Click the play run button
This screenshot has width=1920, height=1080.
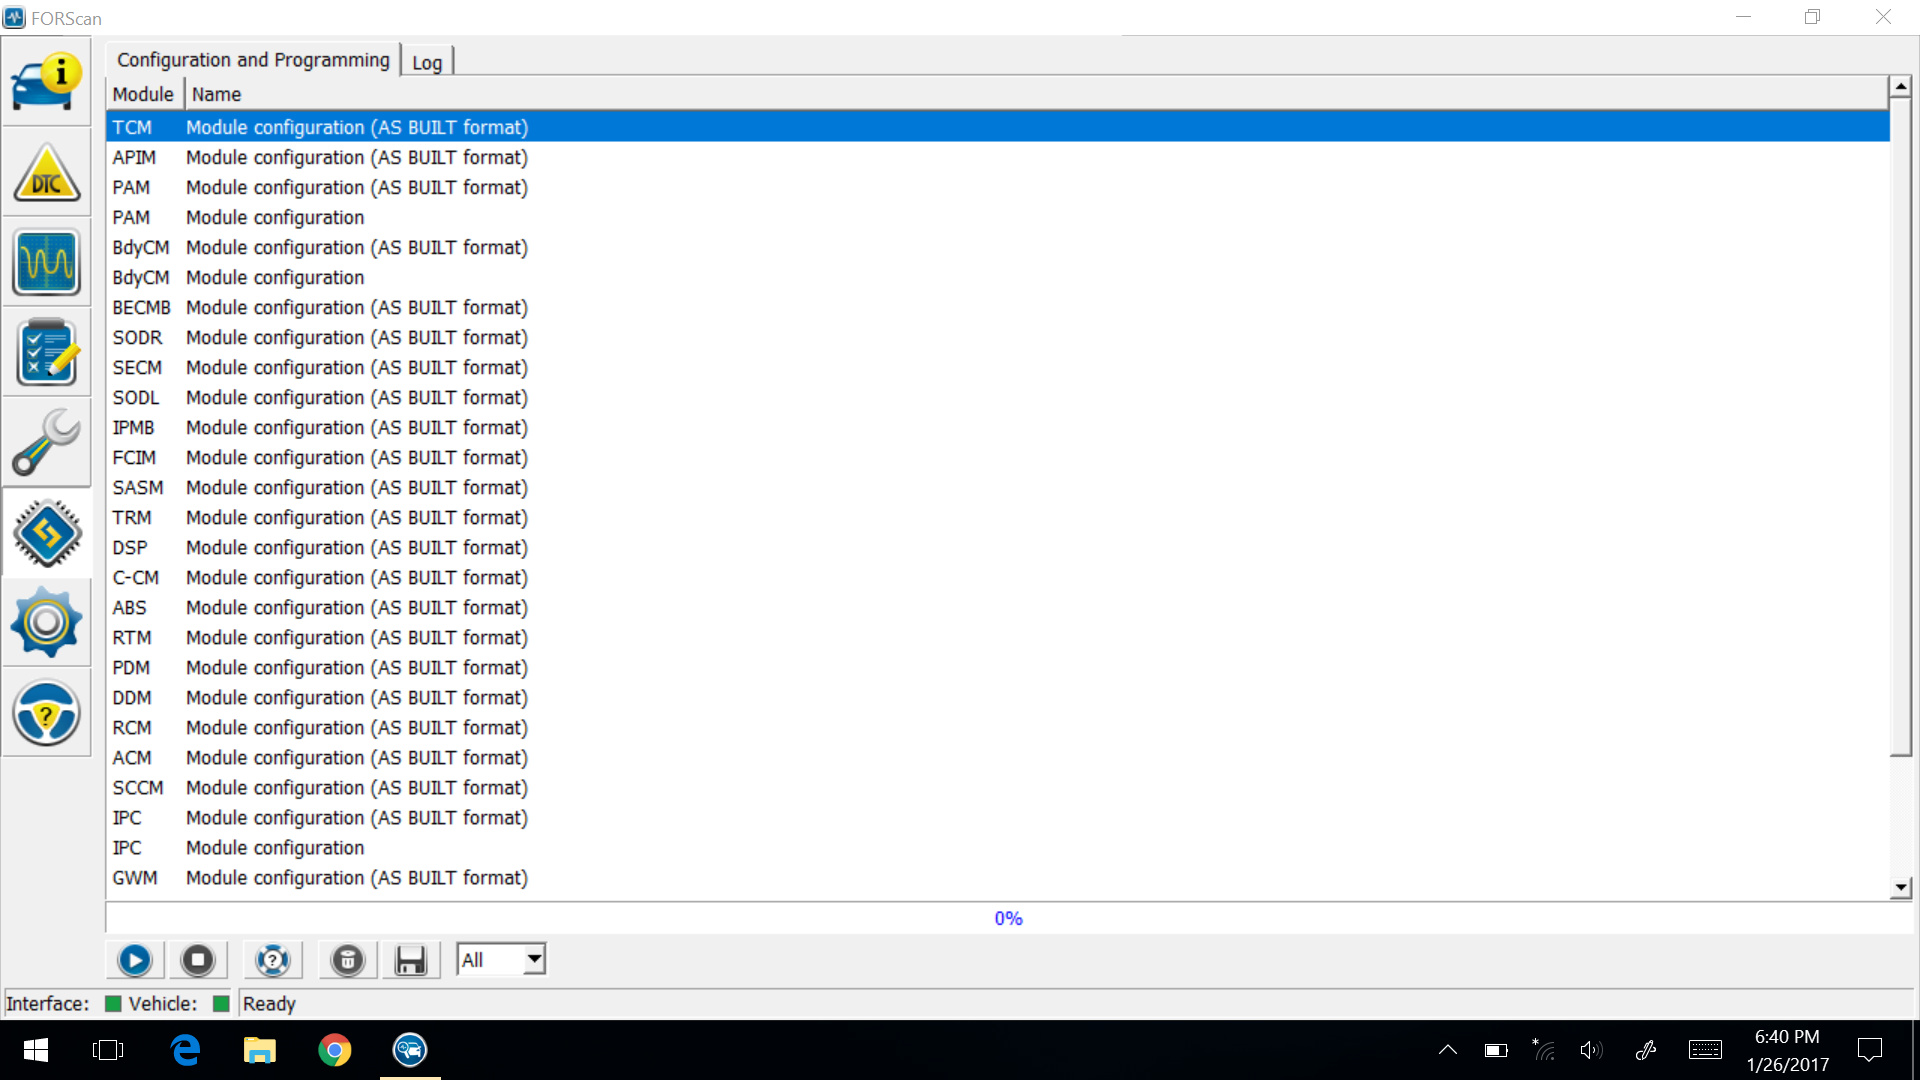(134, 960)
